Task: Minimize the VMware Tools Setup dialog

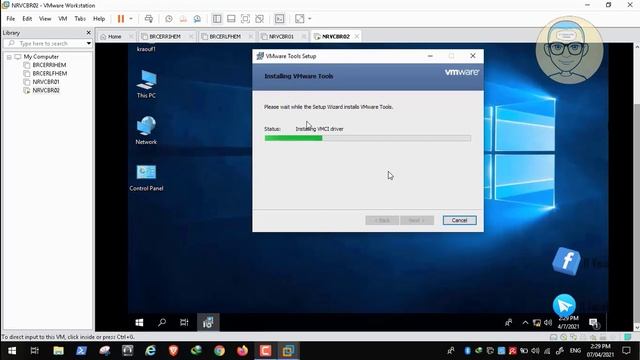Action: tap(430, 56)
